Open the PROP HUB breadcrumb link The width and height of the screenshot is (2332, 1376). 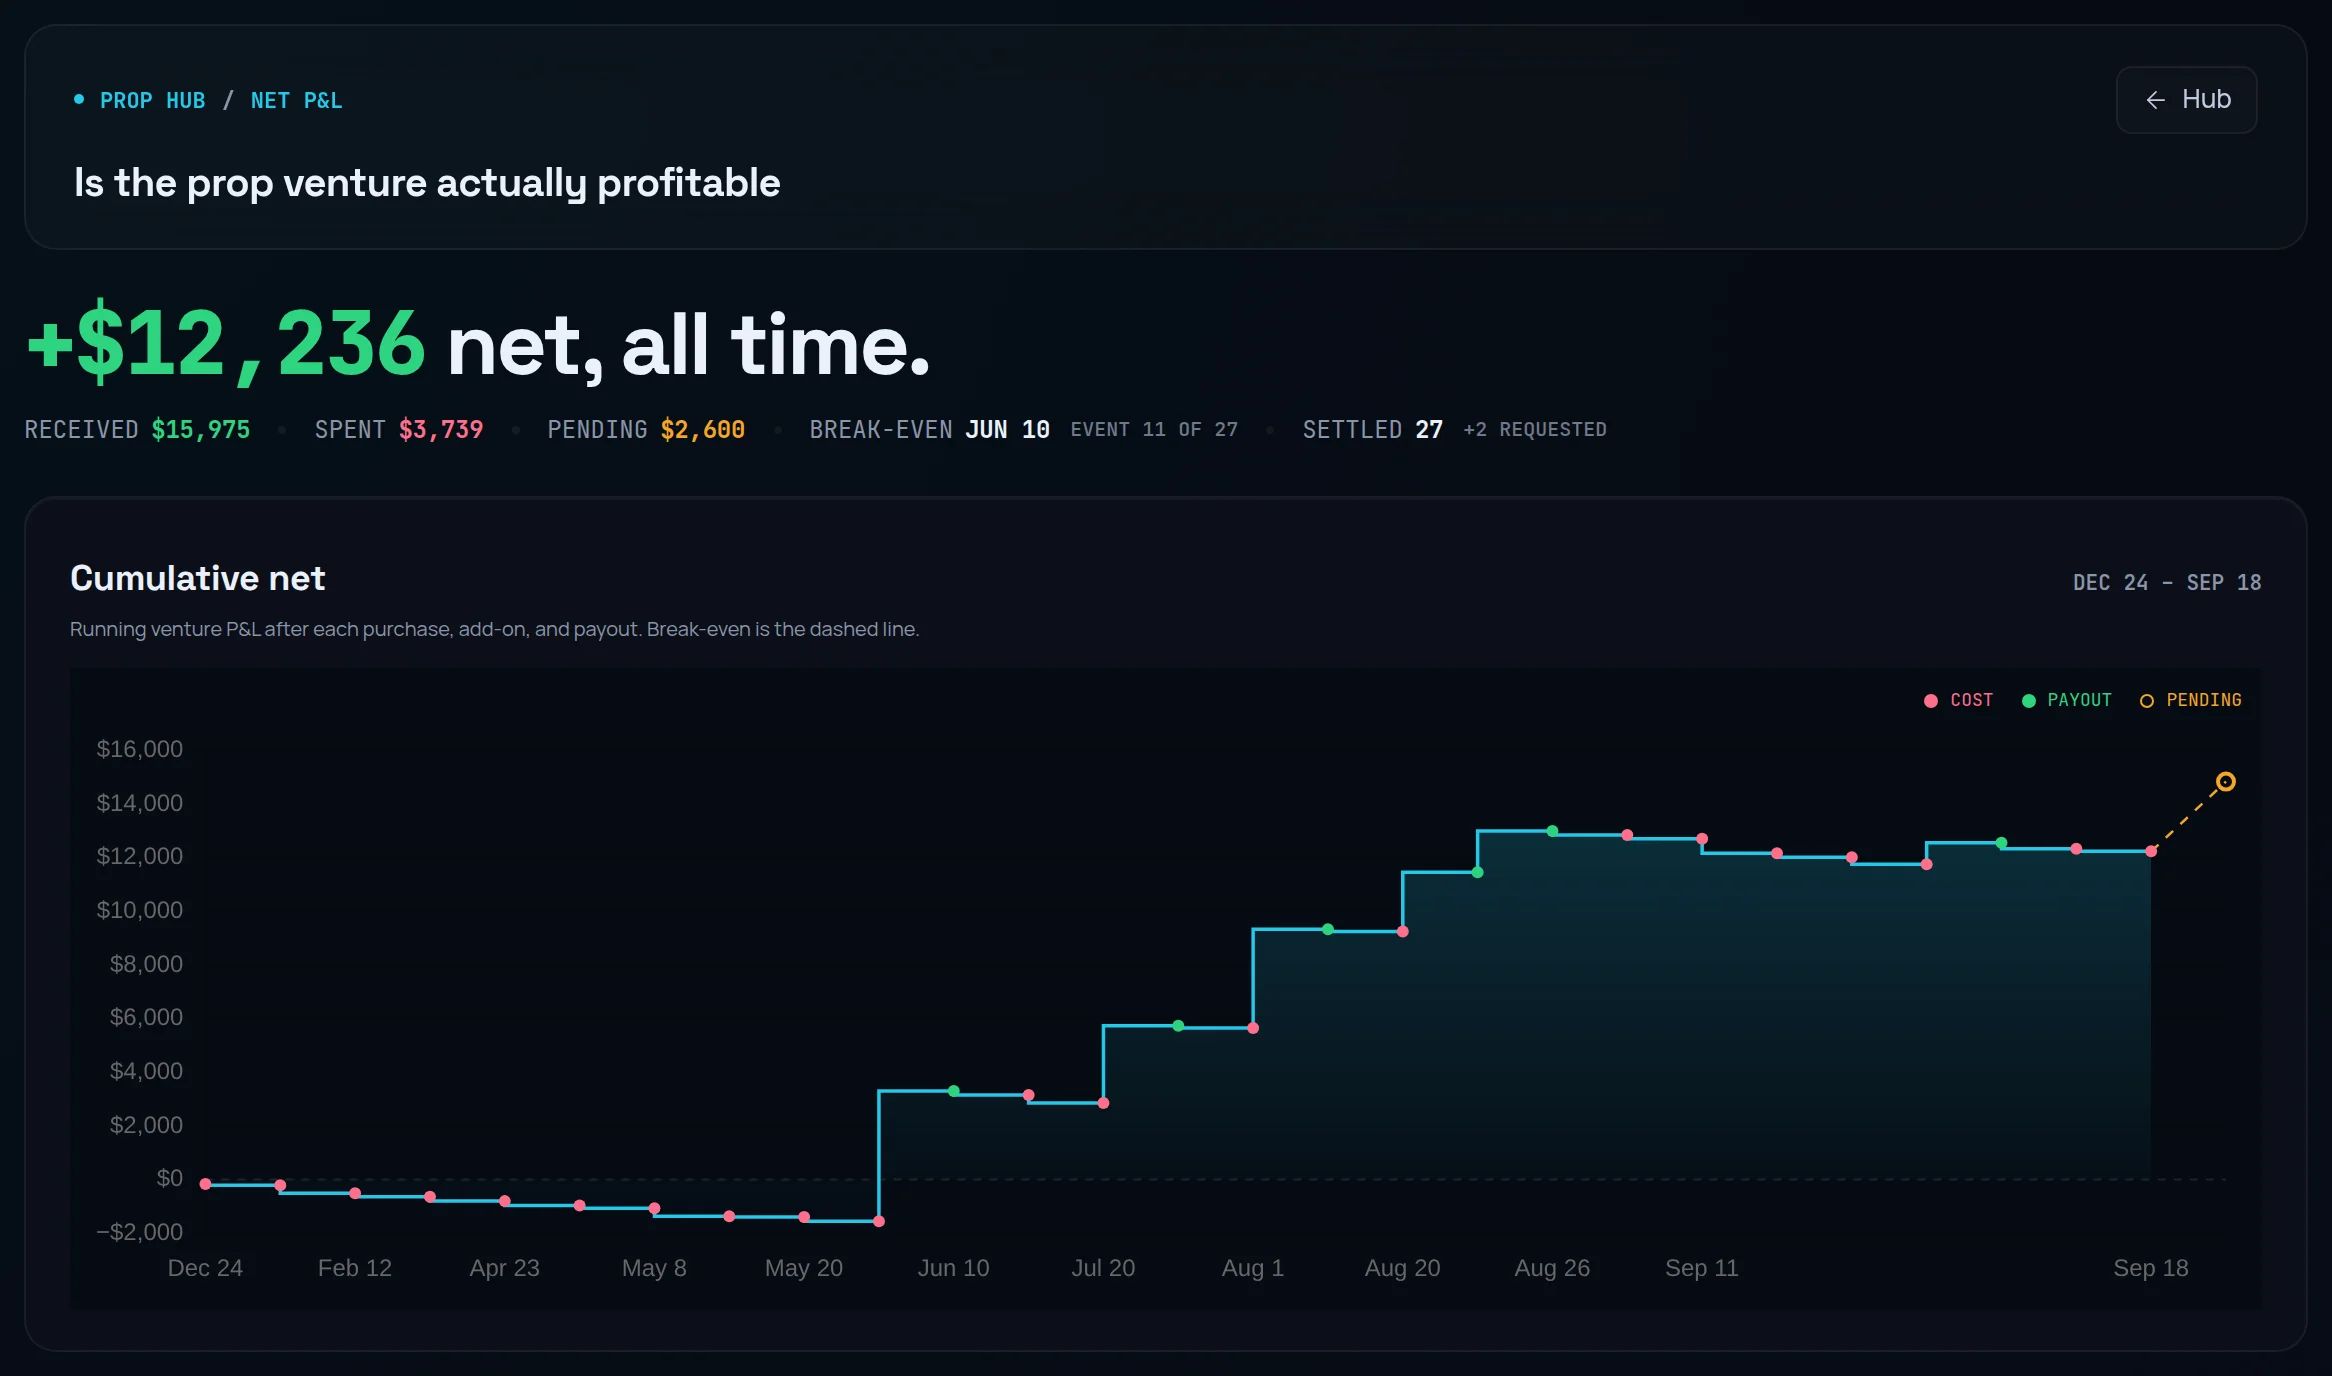(x=152, y=101)
